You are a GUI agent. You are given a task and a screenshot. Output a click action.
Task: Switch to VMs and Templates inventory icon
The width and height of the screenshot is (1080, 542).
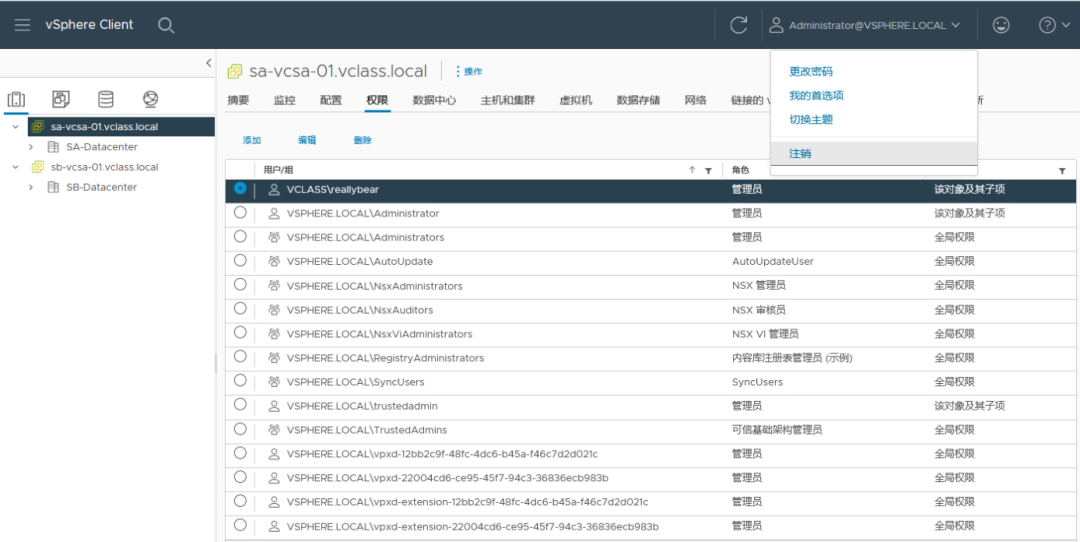(x=61, y=99)
